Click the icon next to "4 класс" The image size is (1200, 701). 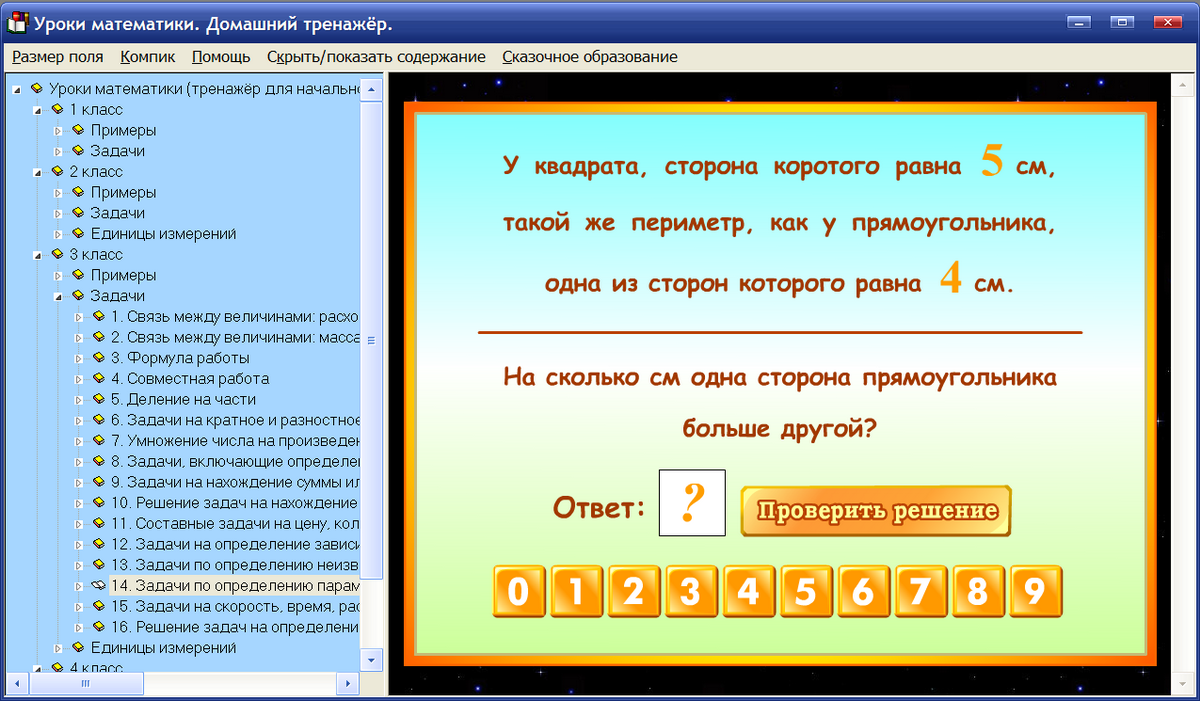point(55,667)
